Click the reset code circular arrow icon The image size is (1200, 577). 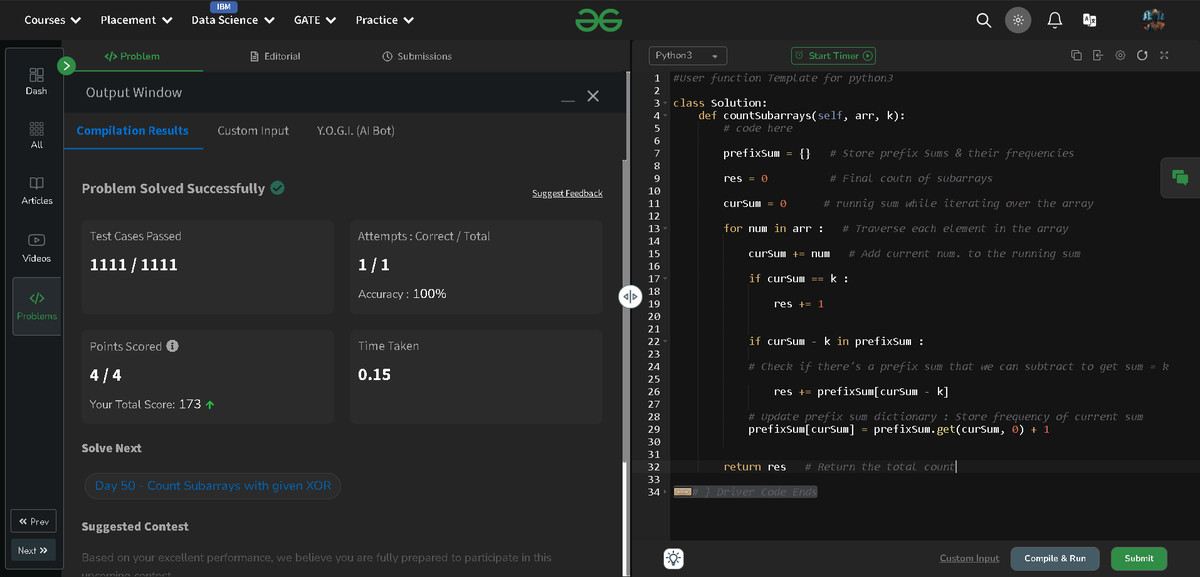(1142, 56)
